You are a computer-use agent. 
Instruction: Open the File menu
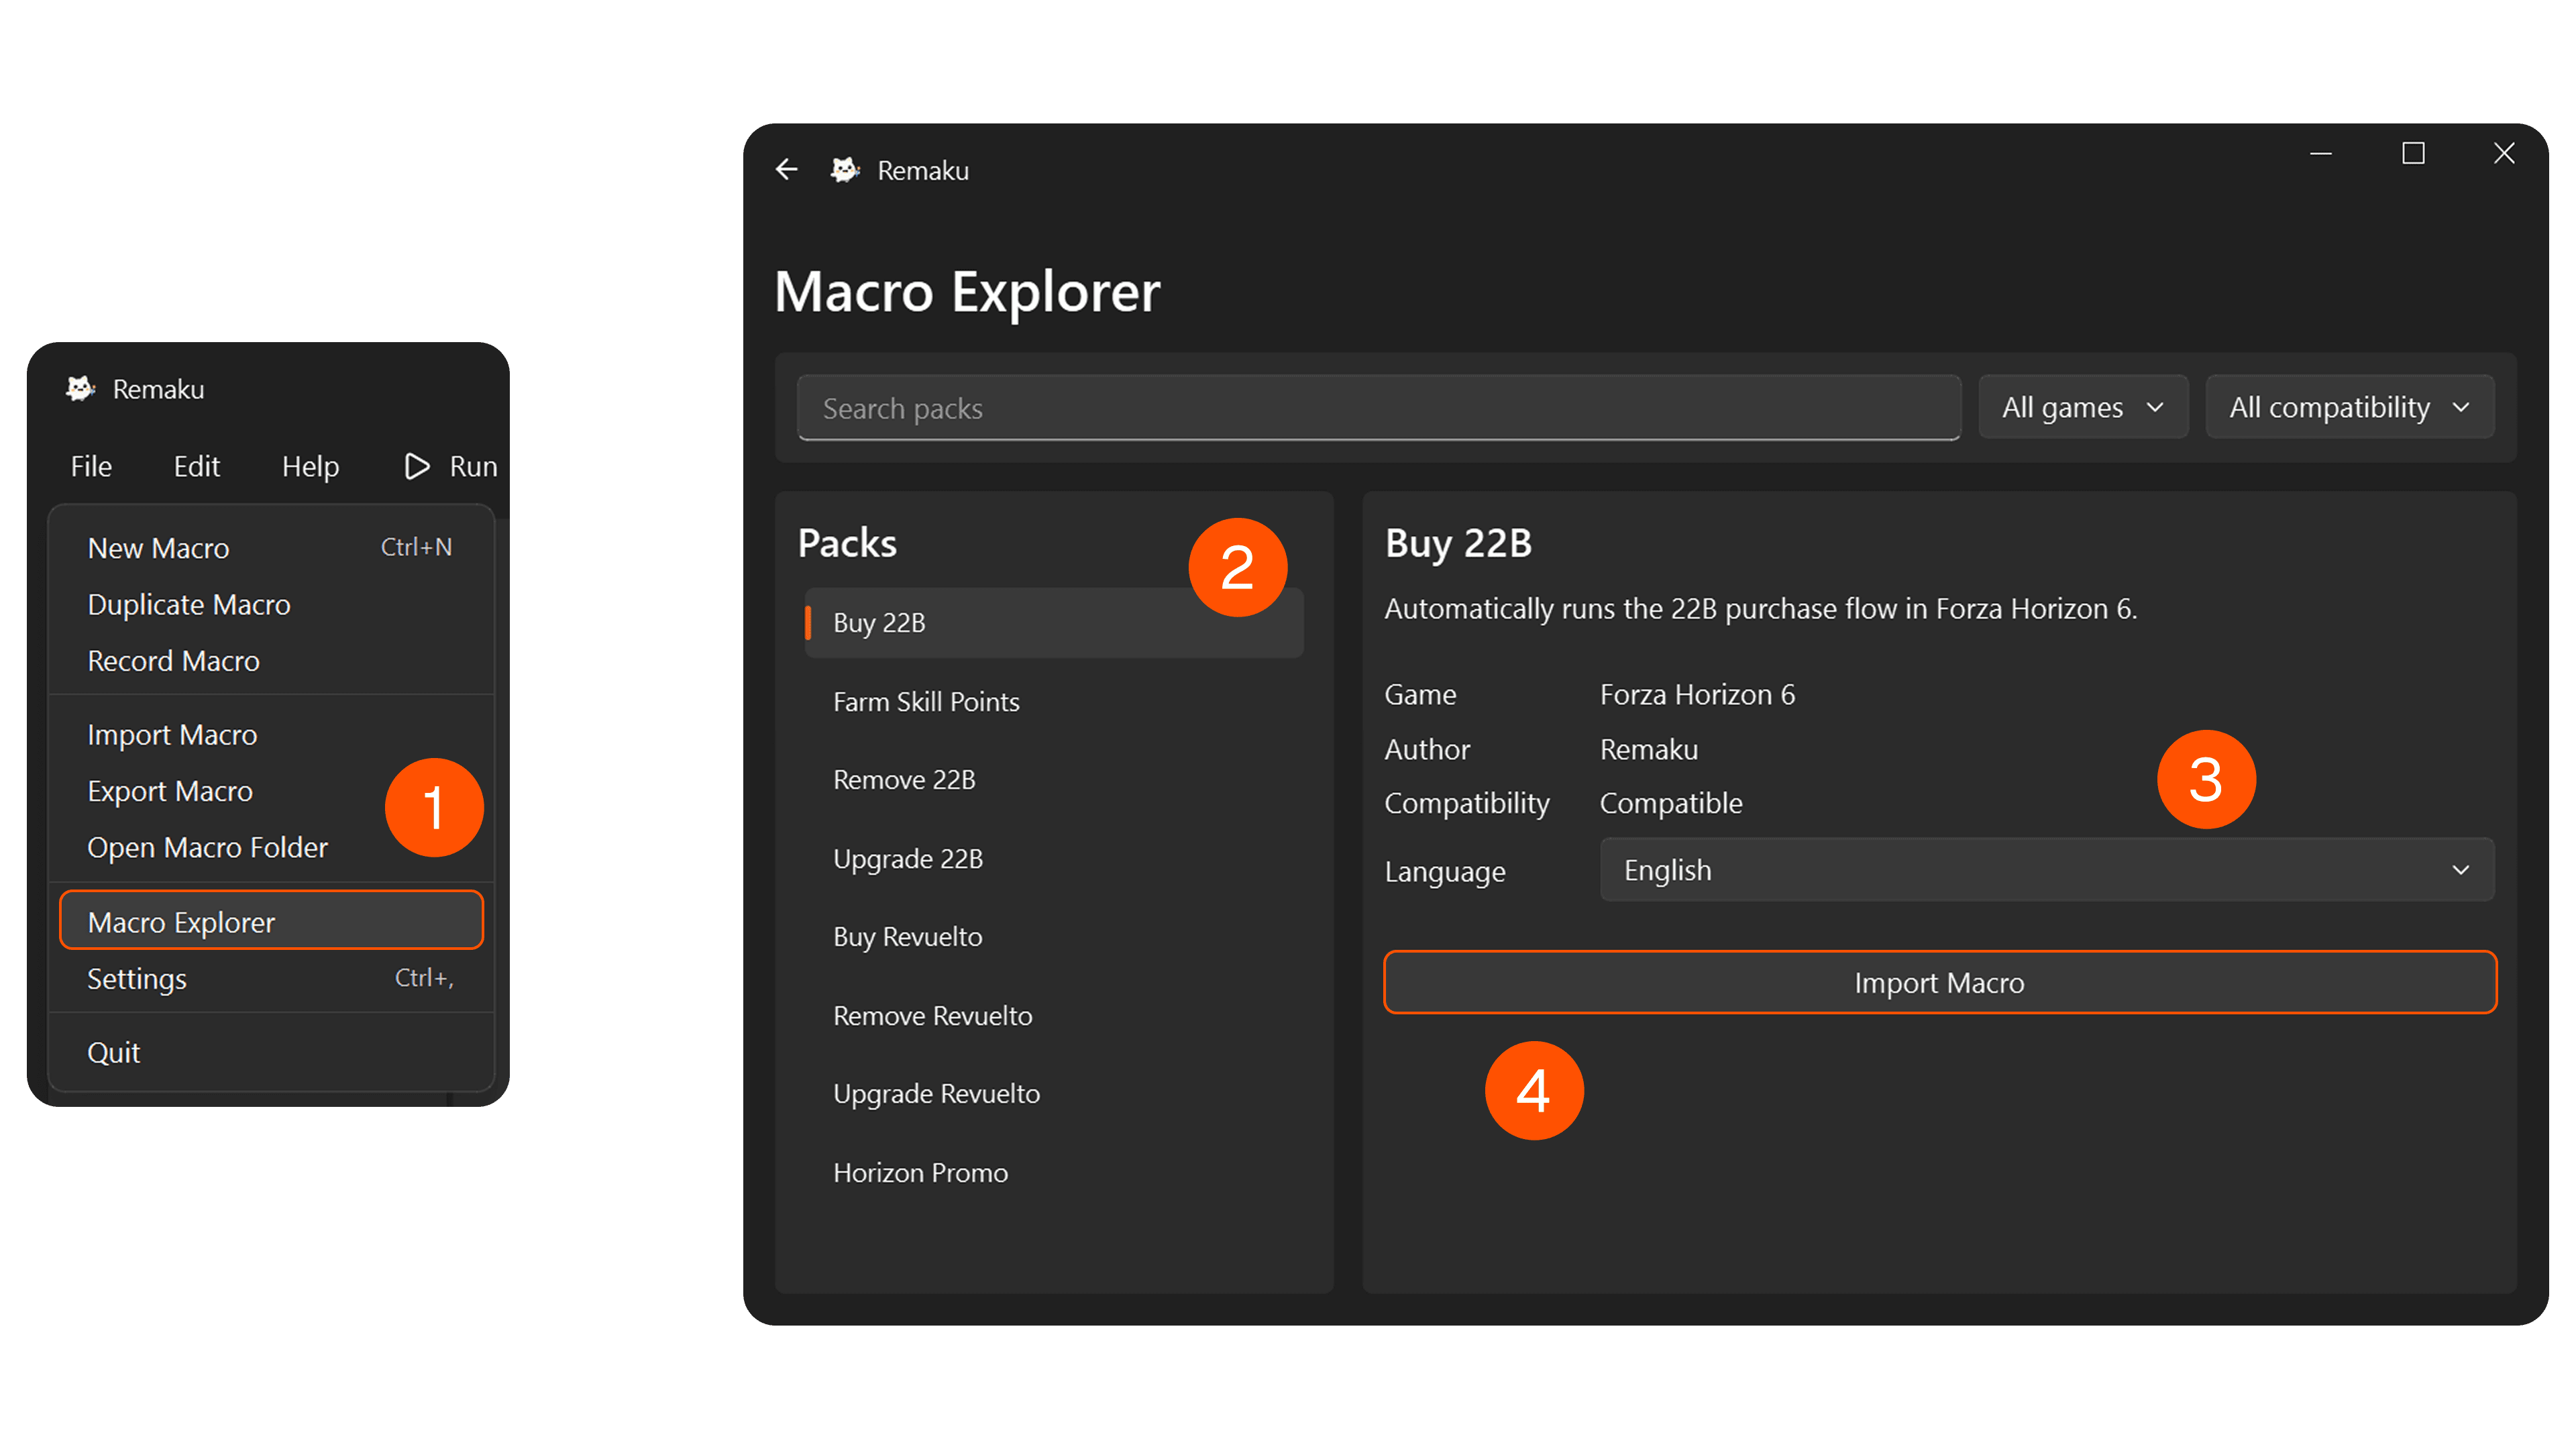point(91,466)
